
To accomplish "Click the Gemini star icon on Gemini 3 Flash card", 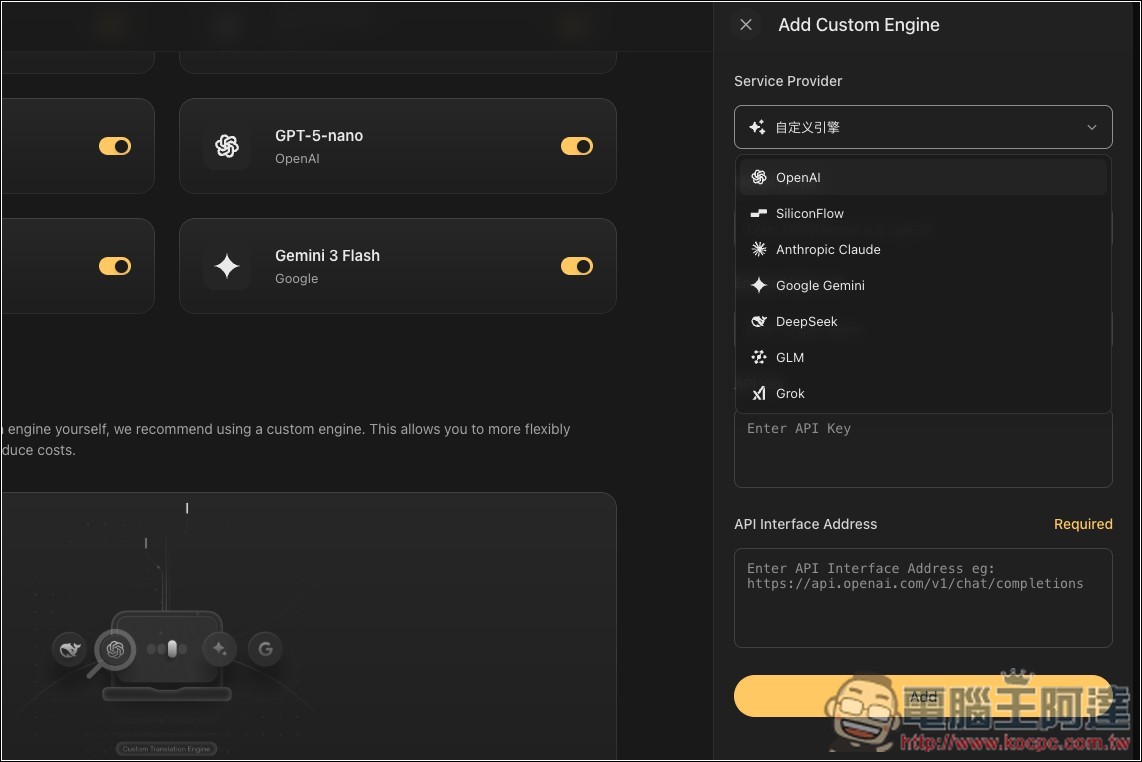I will 227,267.
